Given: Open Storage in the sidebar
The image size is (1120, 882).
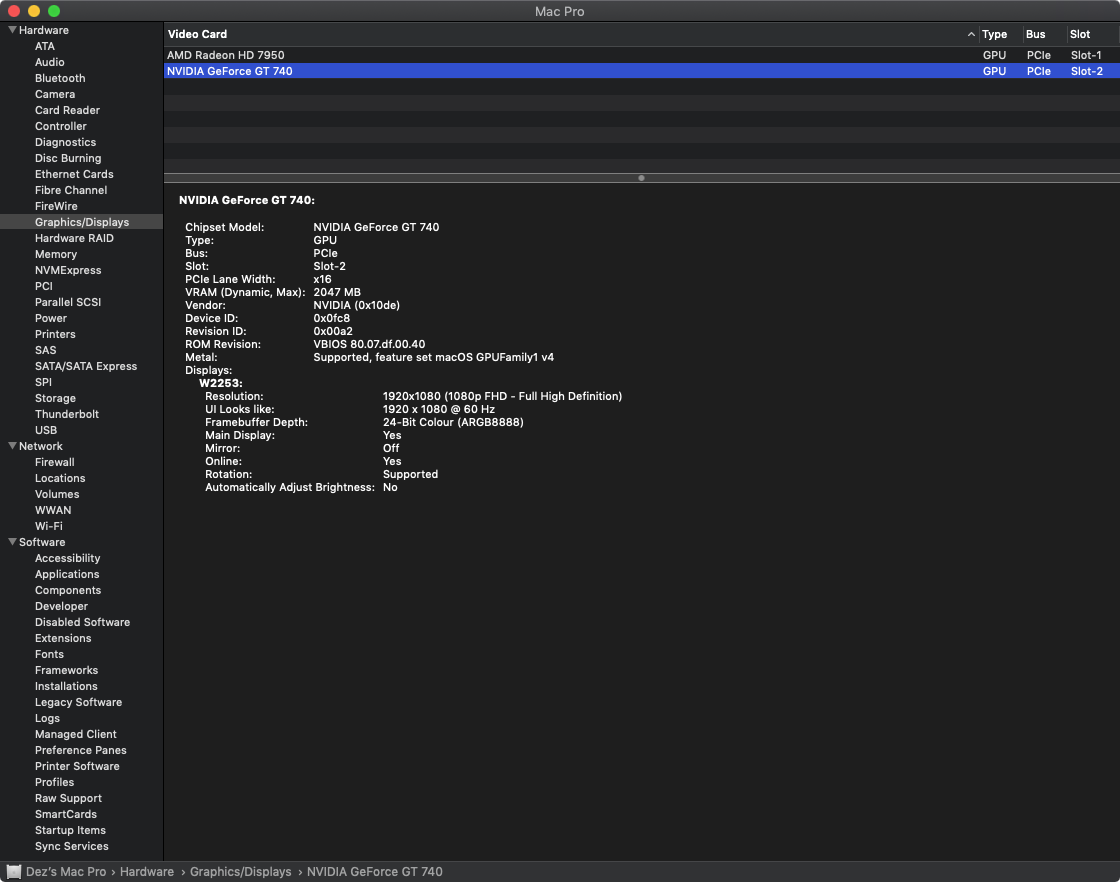Looking at the screenshot, I should [55, 398].
